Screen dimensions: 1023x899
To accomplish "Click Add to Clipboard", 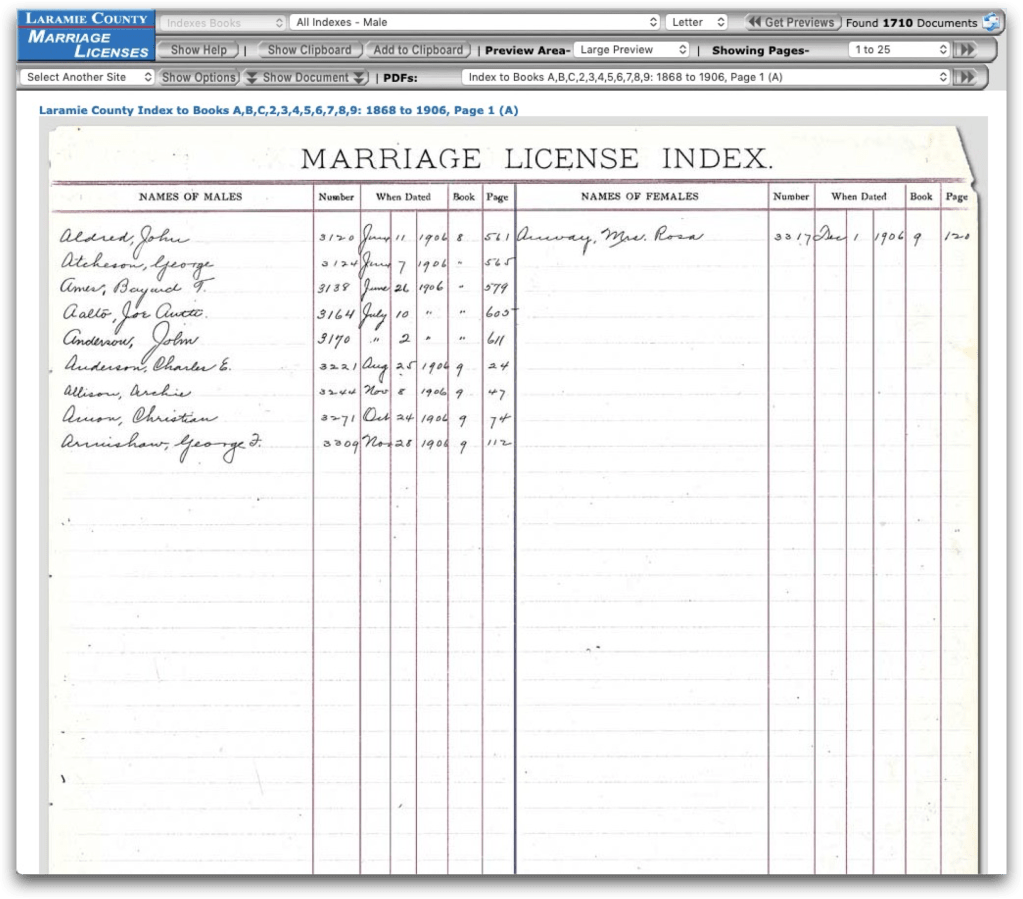I will pos(418,49).
